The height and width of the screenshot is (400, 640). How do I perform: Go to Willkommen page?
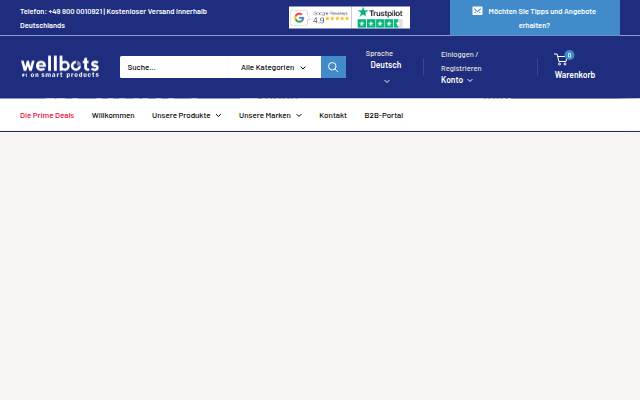click(113, 116)
